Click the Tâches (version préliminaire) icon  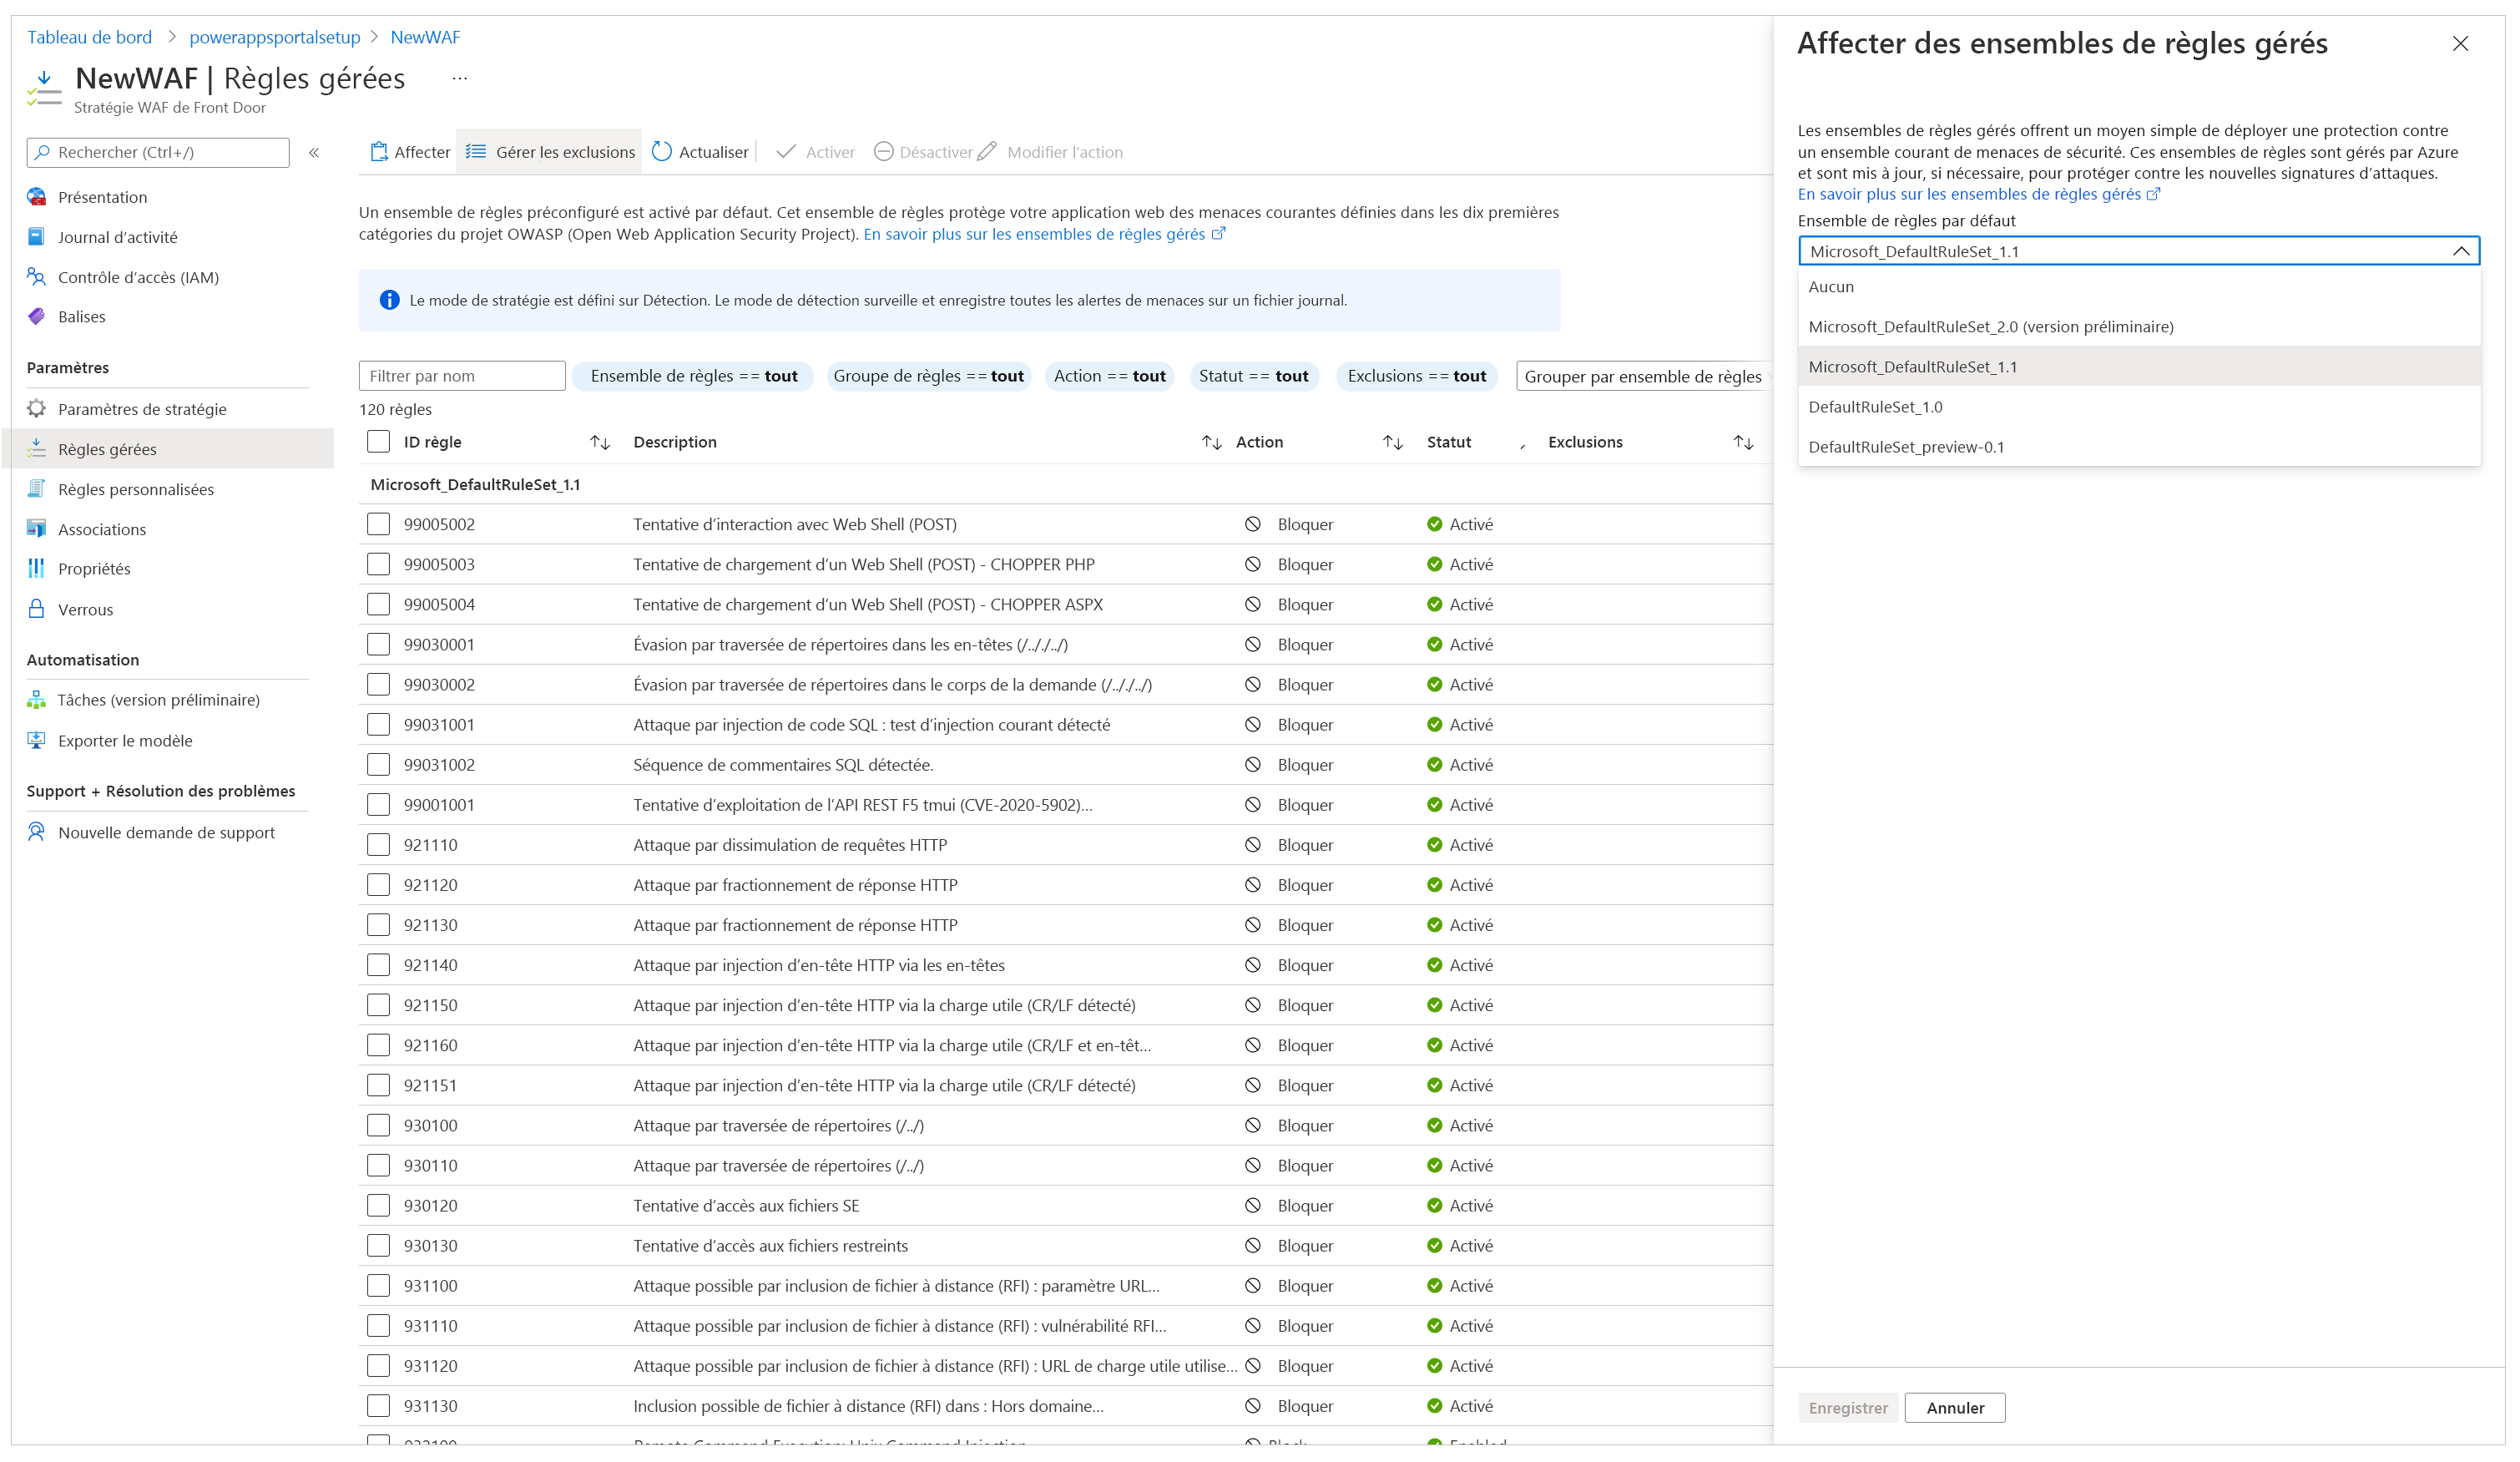tap(37, 700)
